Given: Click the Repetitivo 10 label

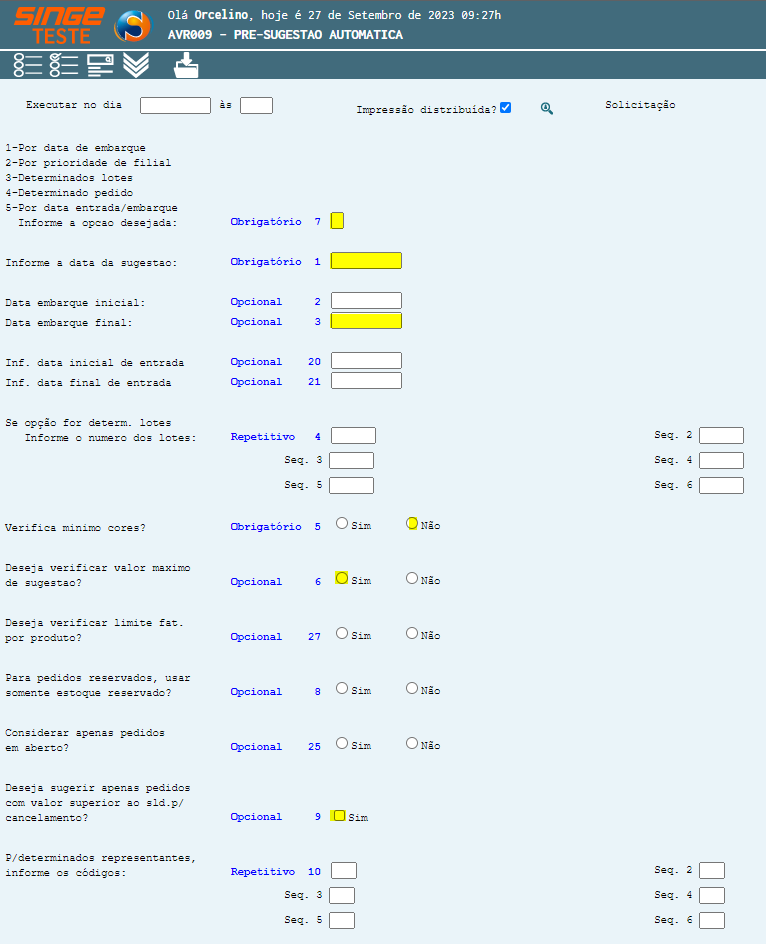Looking at the screenshot, I should 275,871.
